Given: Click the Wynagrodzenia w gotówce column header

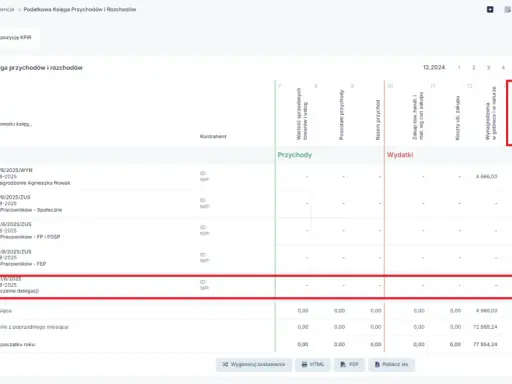Looking at the screenshot, I should 491,113.
